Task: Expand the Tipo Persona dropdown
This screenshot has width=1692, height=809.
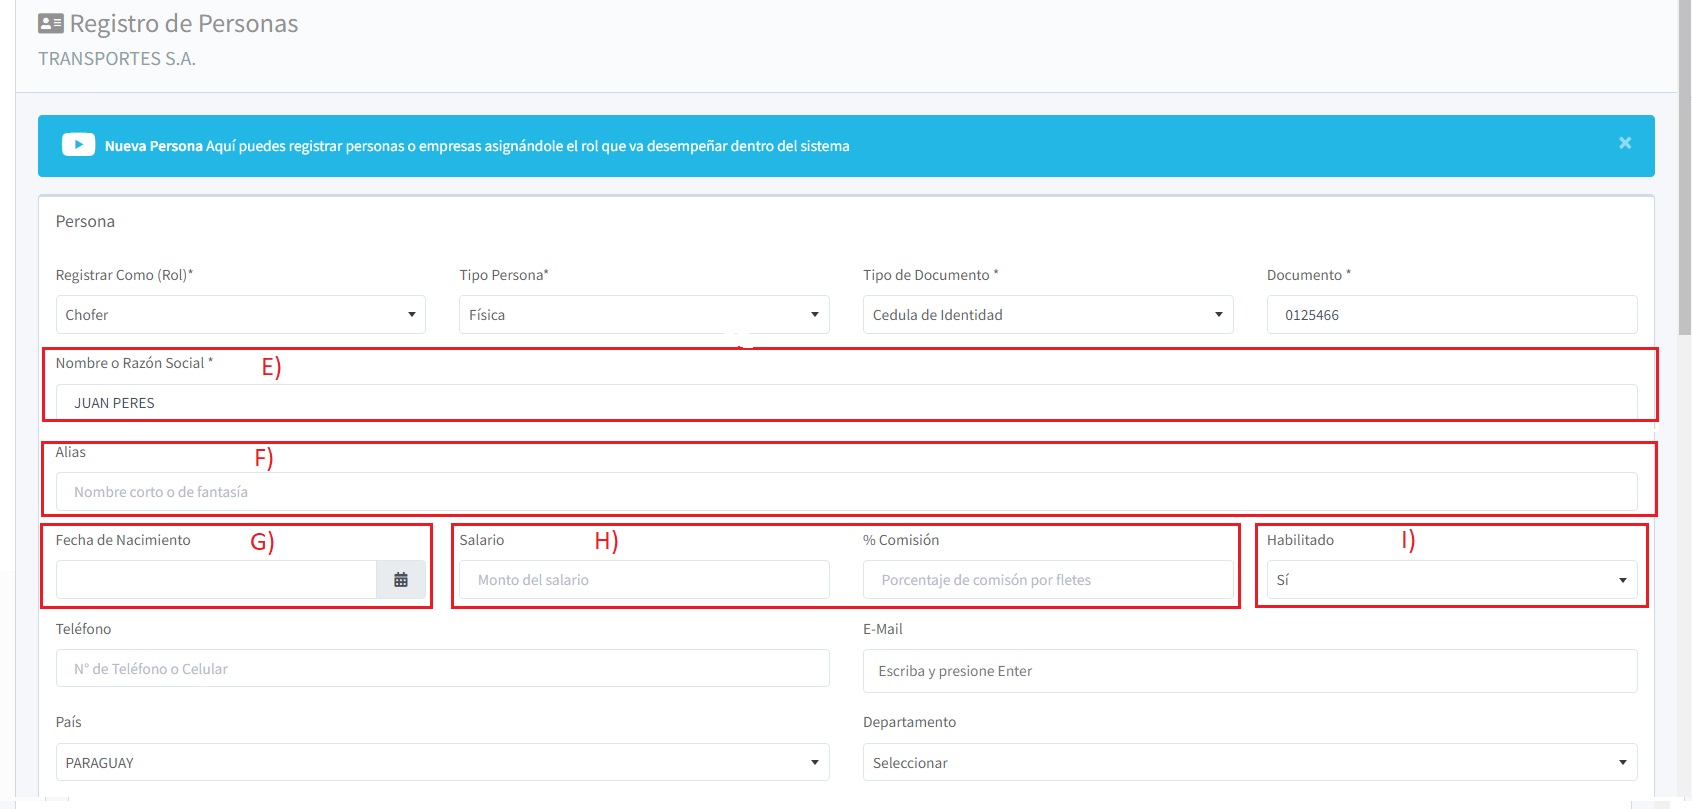Action: [644, 315]
